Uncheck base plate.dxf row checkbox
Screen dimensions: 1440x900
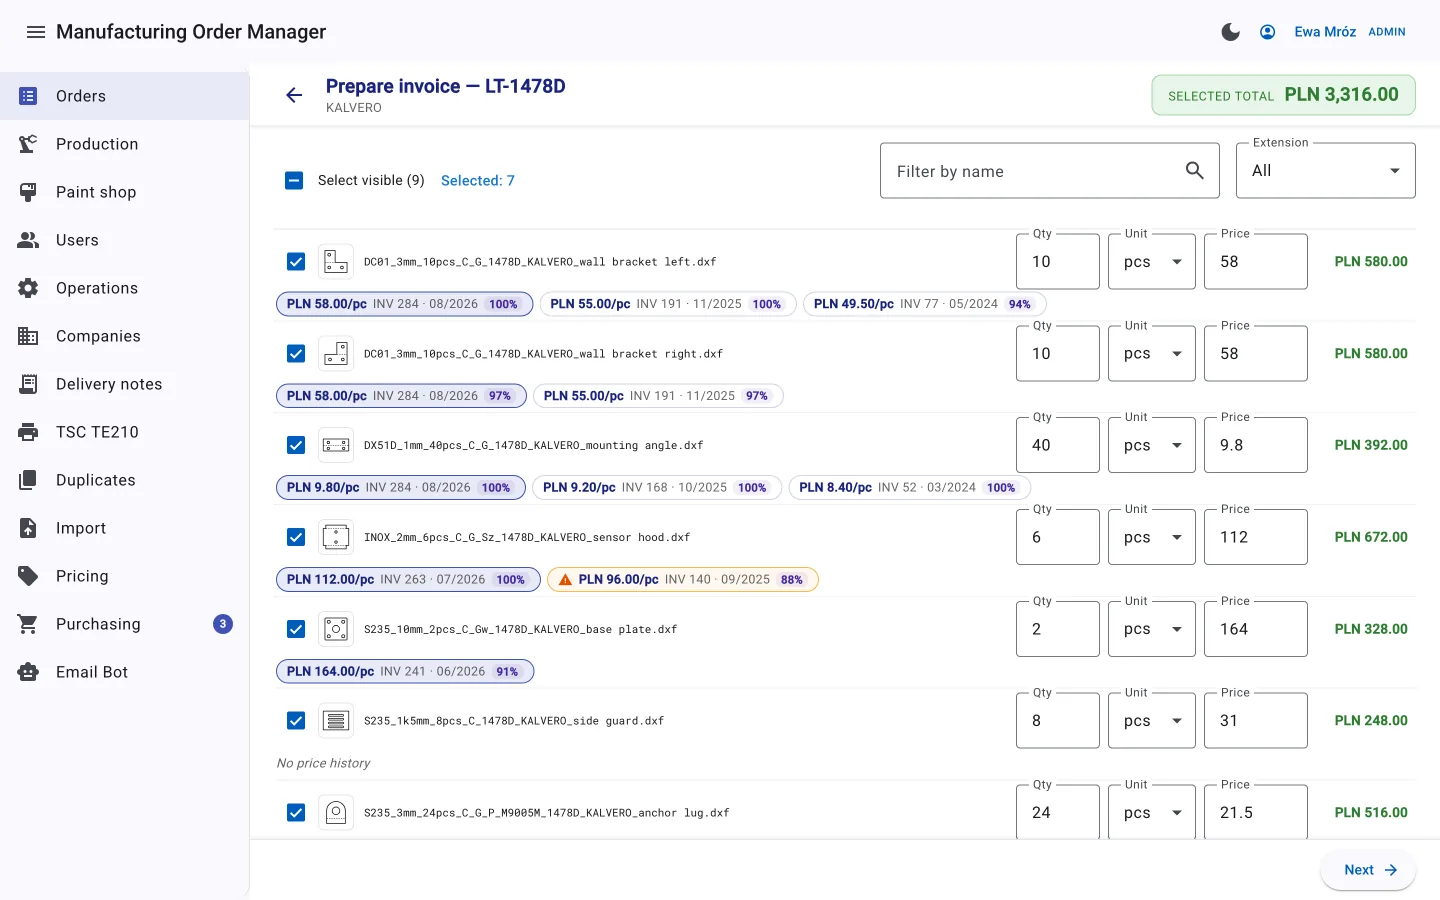pos(296,629)
